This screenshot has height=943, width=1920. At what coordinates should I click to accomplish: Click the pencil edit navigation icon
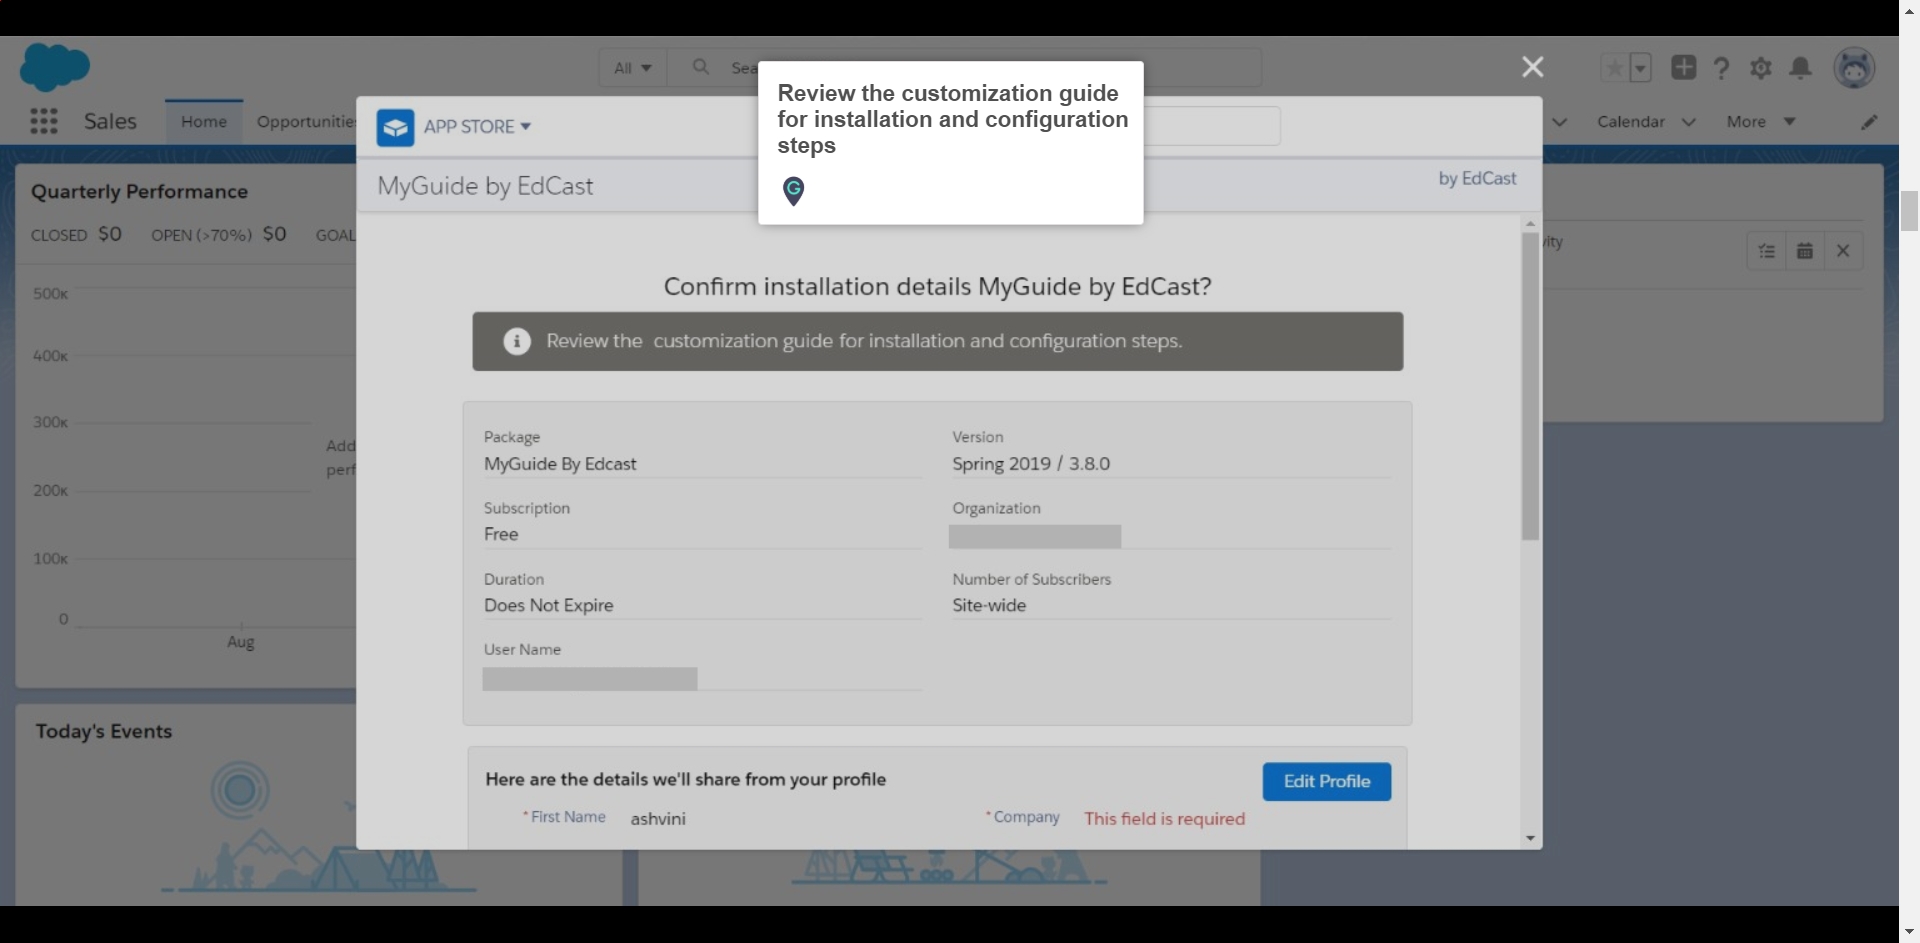(1869, 122)
